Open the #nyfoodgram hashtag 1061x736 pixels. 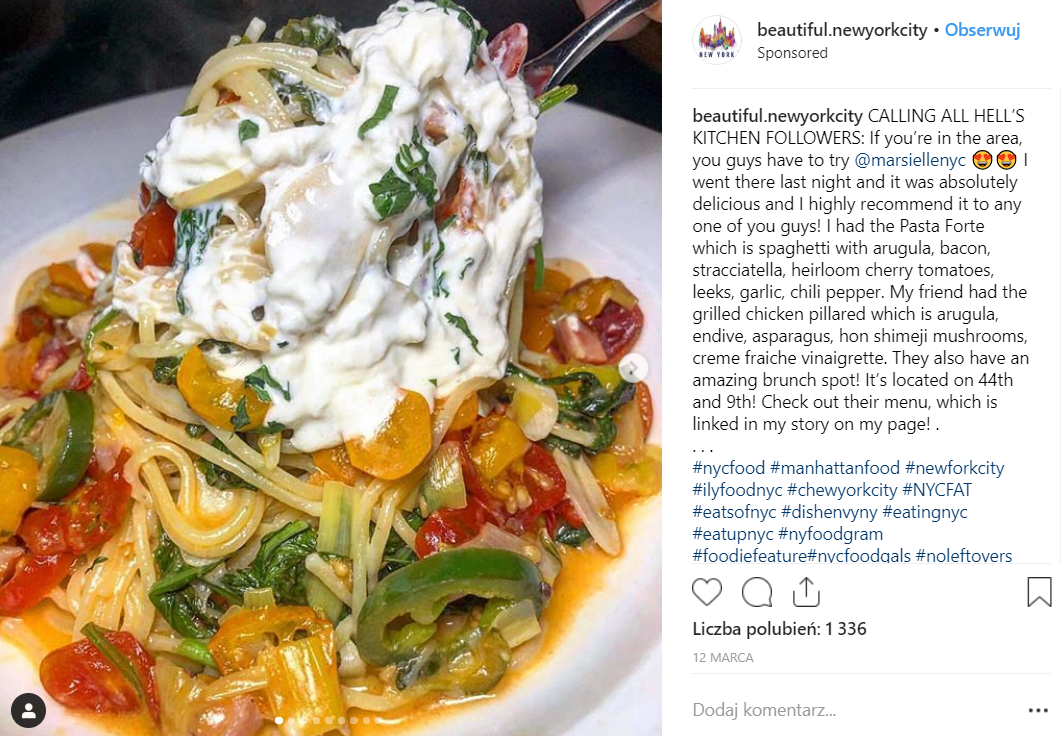pos(831,534)
